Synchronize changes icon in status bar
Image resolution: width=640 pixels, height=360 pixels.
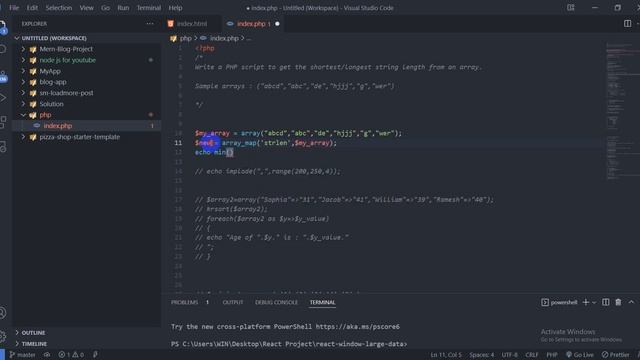click(x=47, y=355)
